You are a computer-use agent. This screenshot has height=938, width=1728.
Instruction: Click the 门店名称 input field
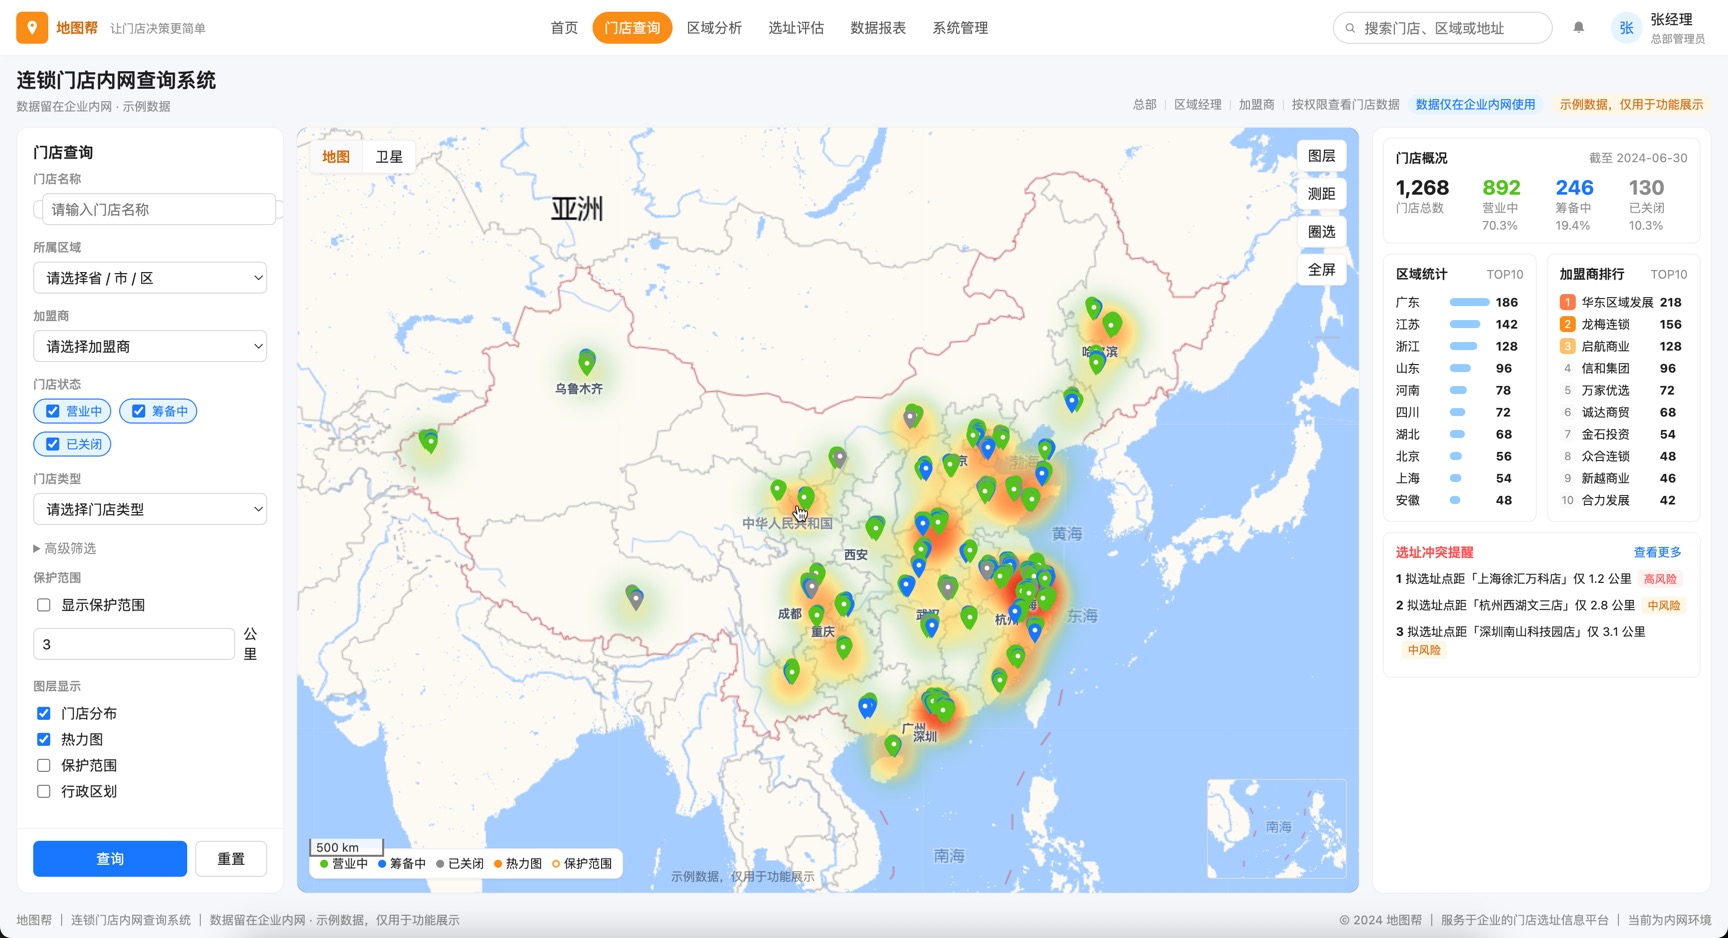click(159, 209)
